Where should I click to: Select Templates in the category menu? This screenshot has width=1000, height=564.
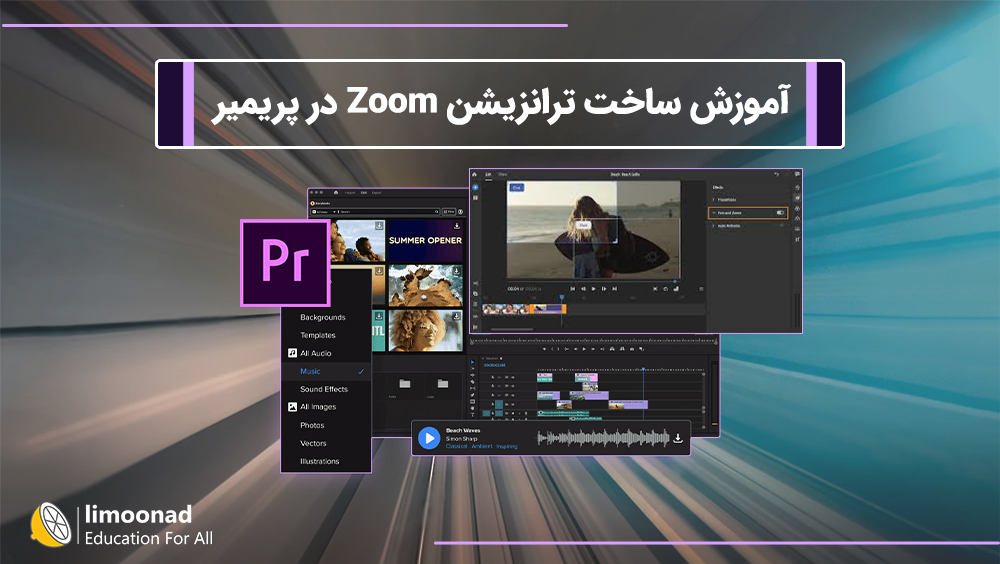318,335
